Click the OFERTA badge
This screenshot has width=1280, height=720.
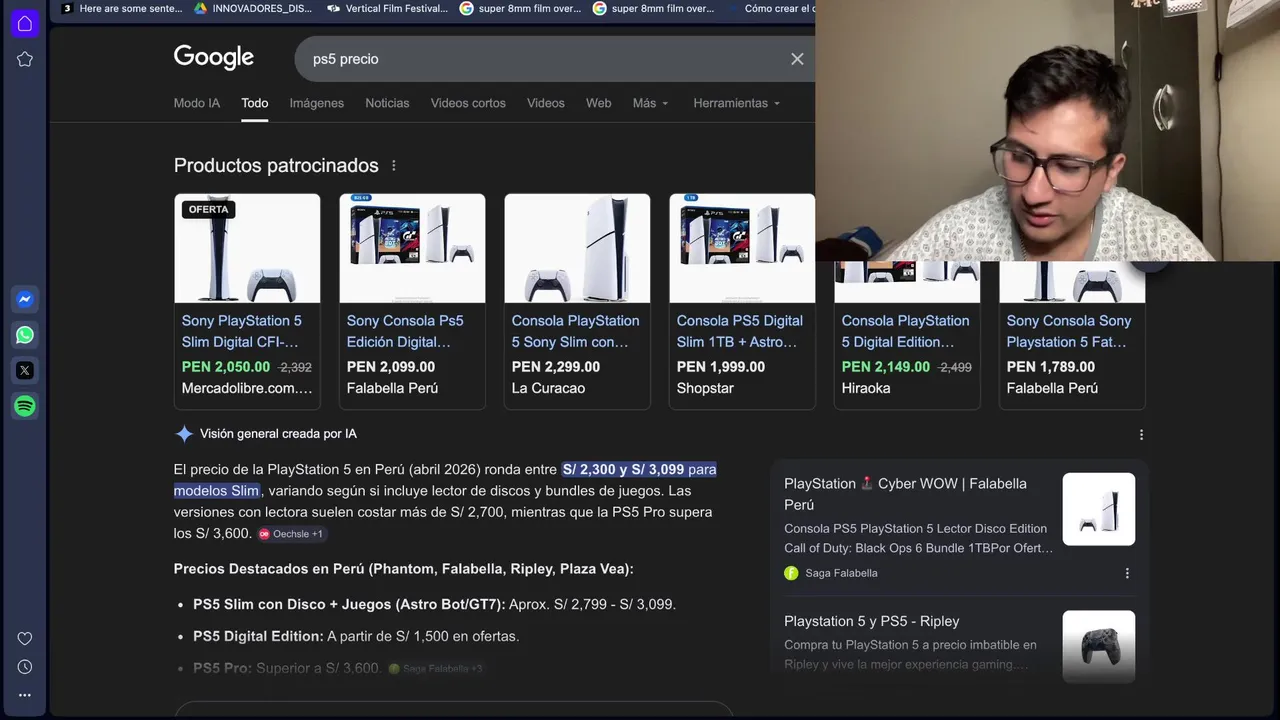(x=208, y=209)
